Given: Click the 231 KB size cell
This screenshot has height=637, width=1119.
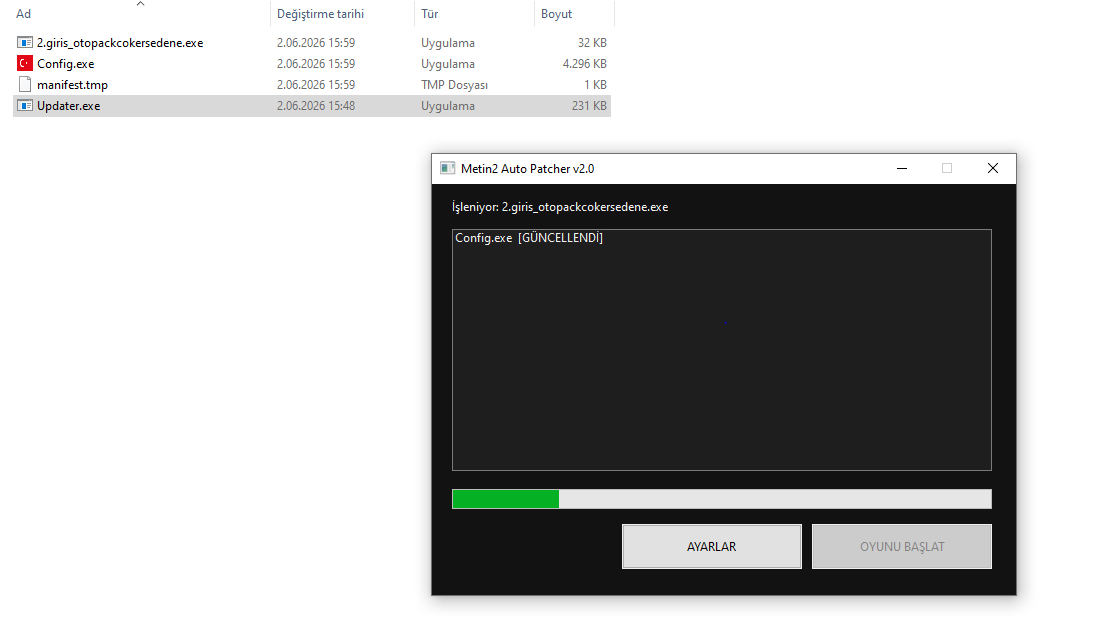Looking at the screenshot, I should tap(589, 106).
